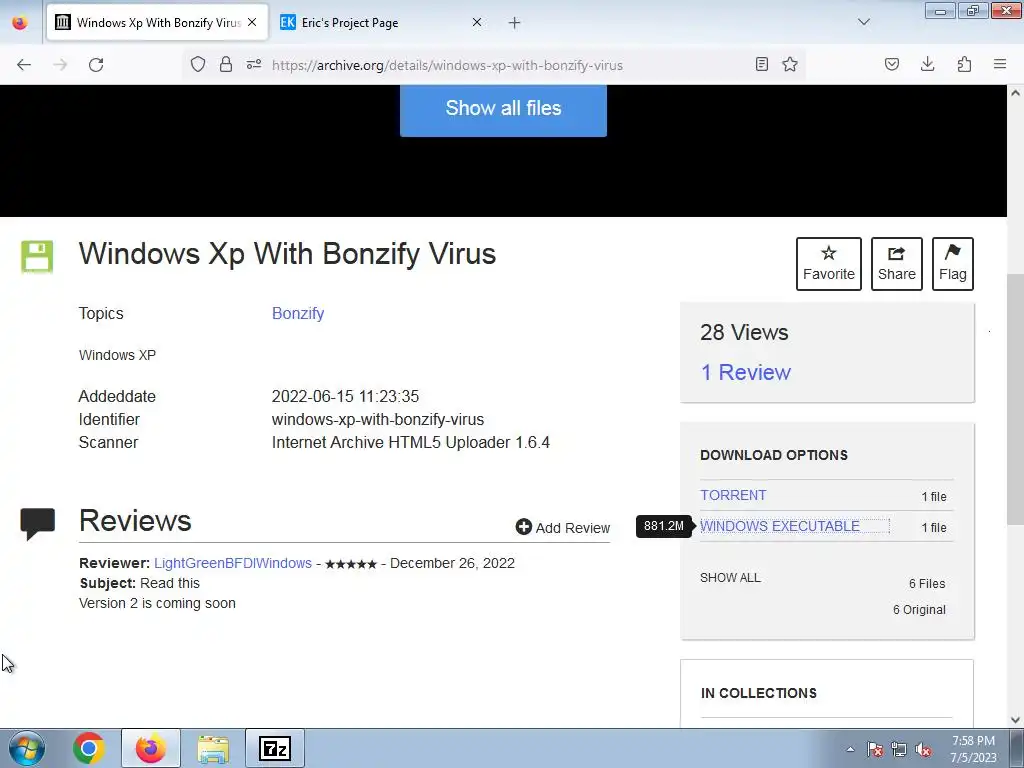Open the Firefox downloads panel
Image resolution: width=1024 pixels, height=768 pixels.
pyautogui.click(x=928, y=65)
